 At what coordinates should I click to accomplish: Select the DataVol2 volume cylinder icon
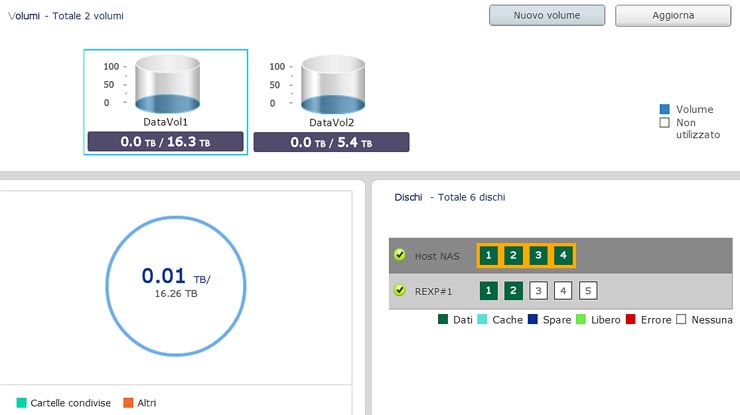(334, 85)
